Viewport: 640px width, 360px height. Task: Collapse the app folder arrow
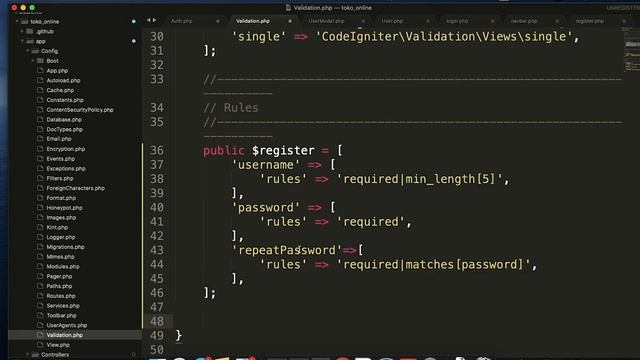point(22,41)
